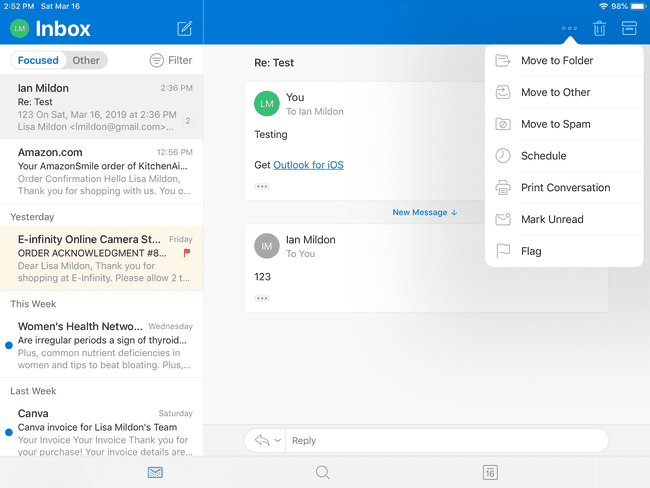650x488 pixels.
Task: Open the Search icon in bottom bar
Action: pos(323,472)
